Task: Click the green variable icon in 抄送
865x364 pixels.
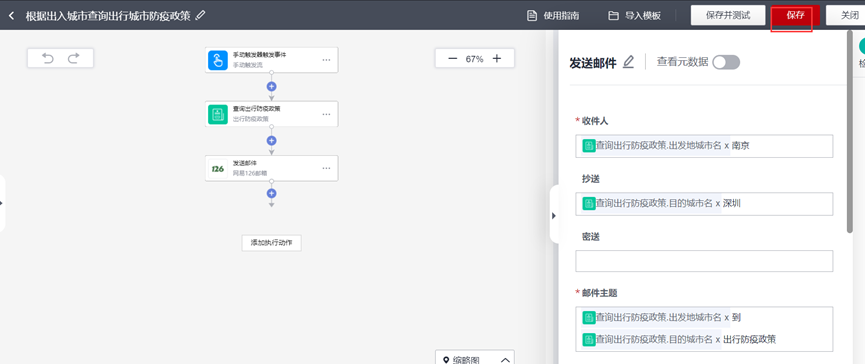Action: [589, 204]
